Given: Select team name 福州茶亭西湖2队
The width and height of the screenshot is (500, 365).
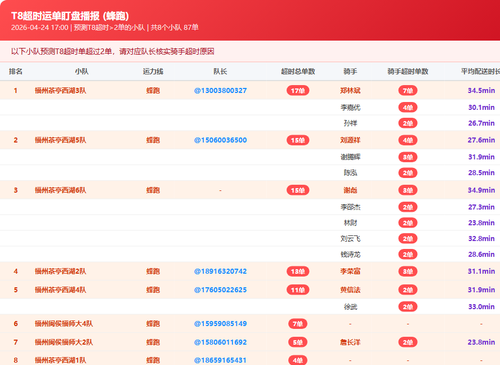Looking at the screenshot, I should pyautogui.click(x=60, y=271).
